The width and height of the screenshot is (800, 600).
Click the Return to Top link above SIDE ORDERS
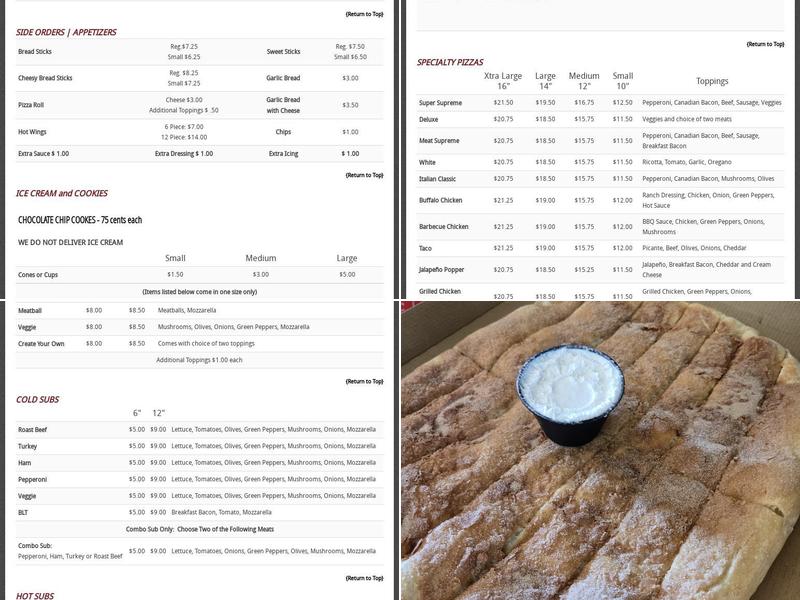pyautogui.click(x=365, y=14)
